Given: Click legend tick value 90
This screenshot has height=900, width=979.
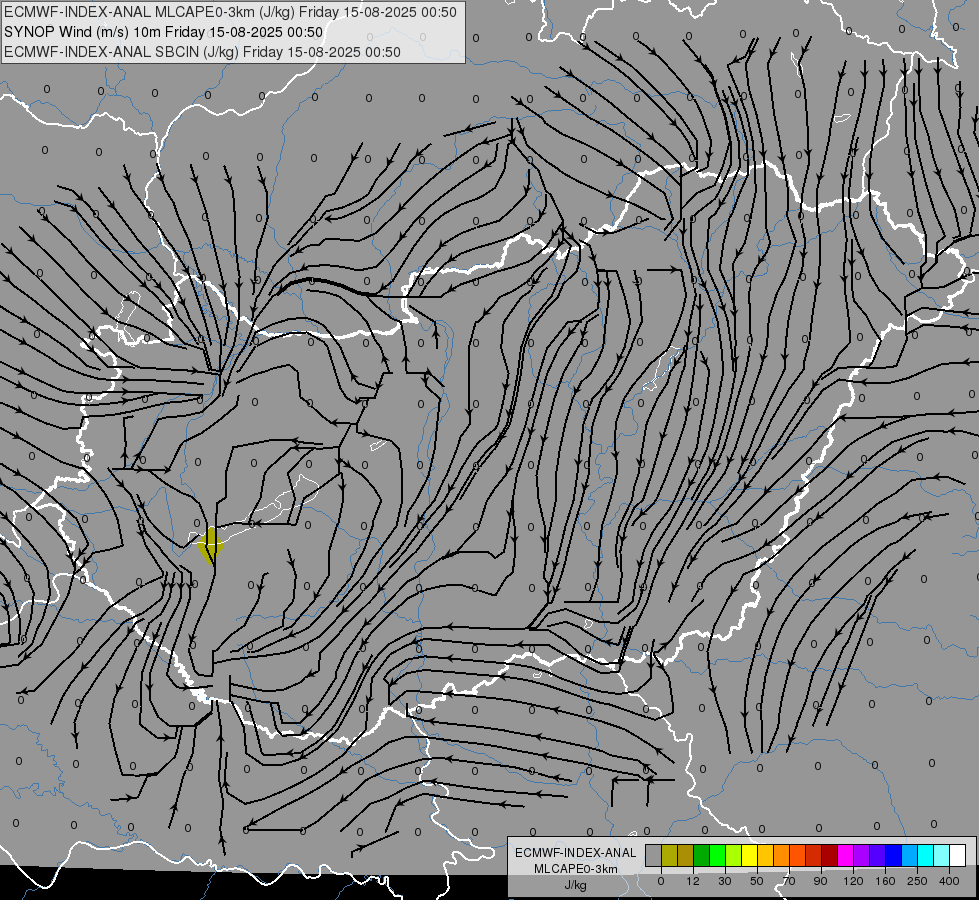Looking at the screenshot, I should coord(820,881).
